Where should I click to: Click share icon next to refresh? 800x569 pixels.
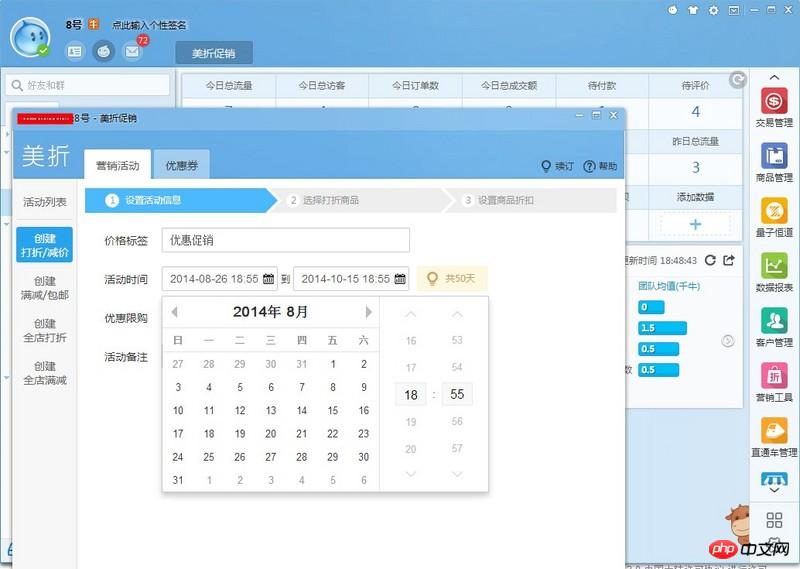(729, 260)
